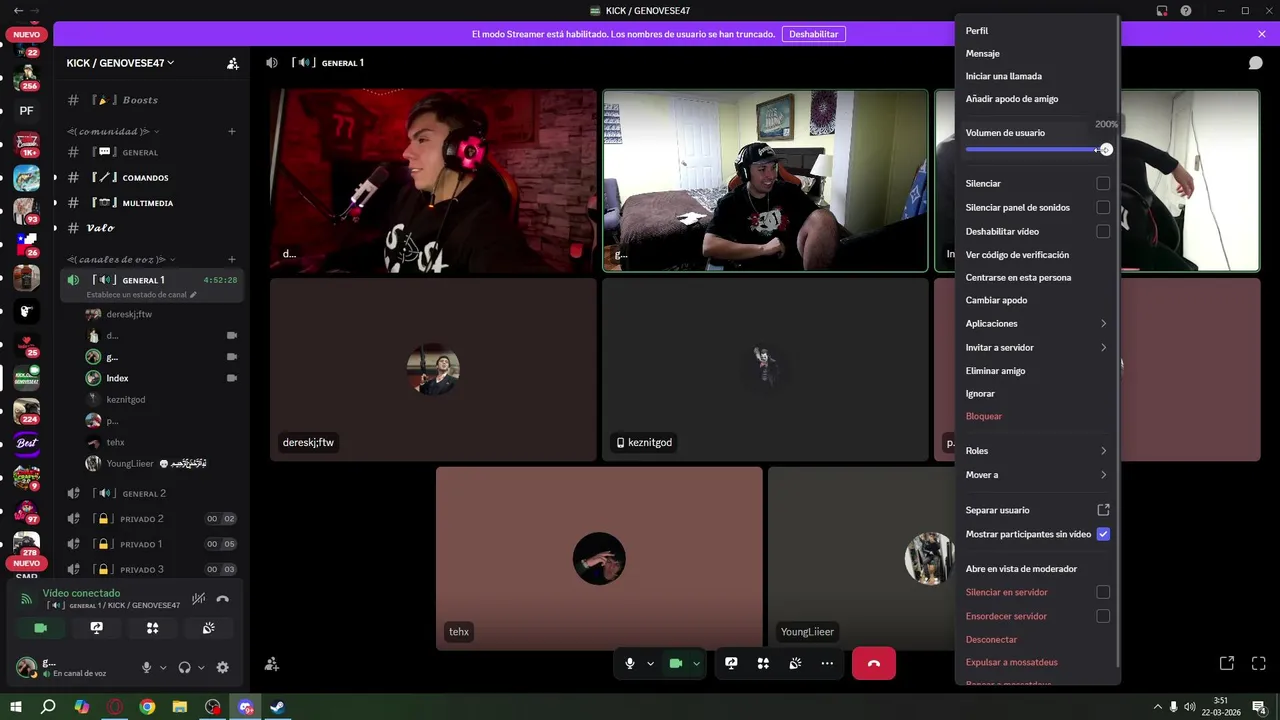The width and height of the screenshot is (1280, 720).
Task: Click the context menu scrollbar
Action: pos(1118,340)
